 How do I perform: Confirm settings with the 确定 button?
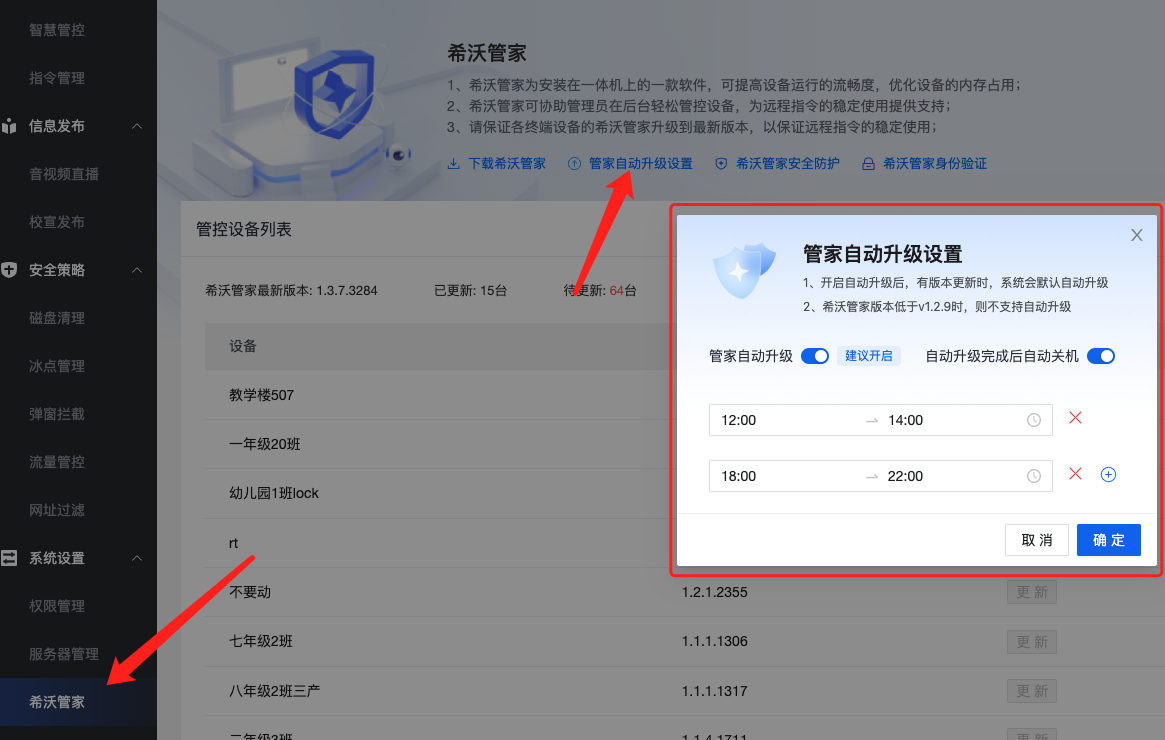(x=1109, y=540)
